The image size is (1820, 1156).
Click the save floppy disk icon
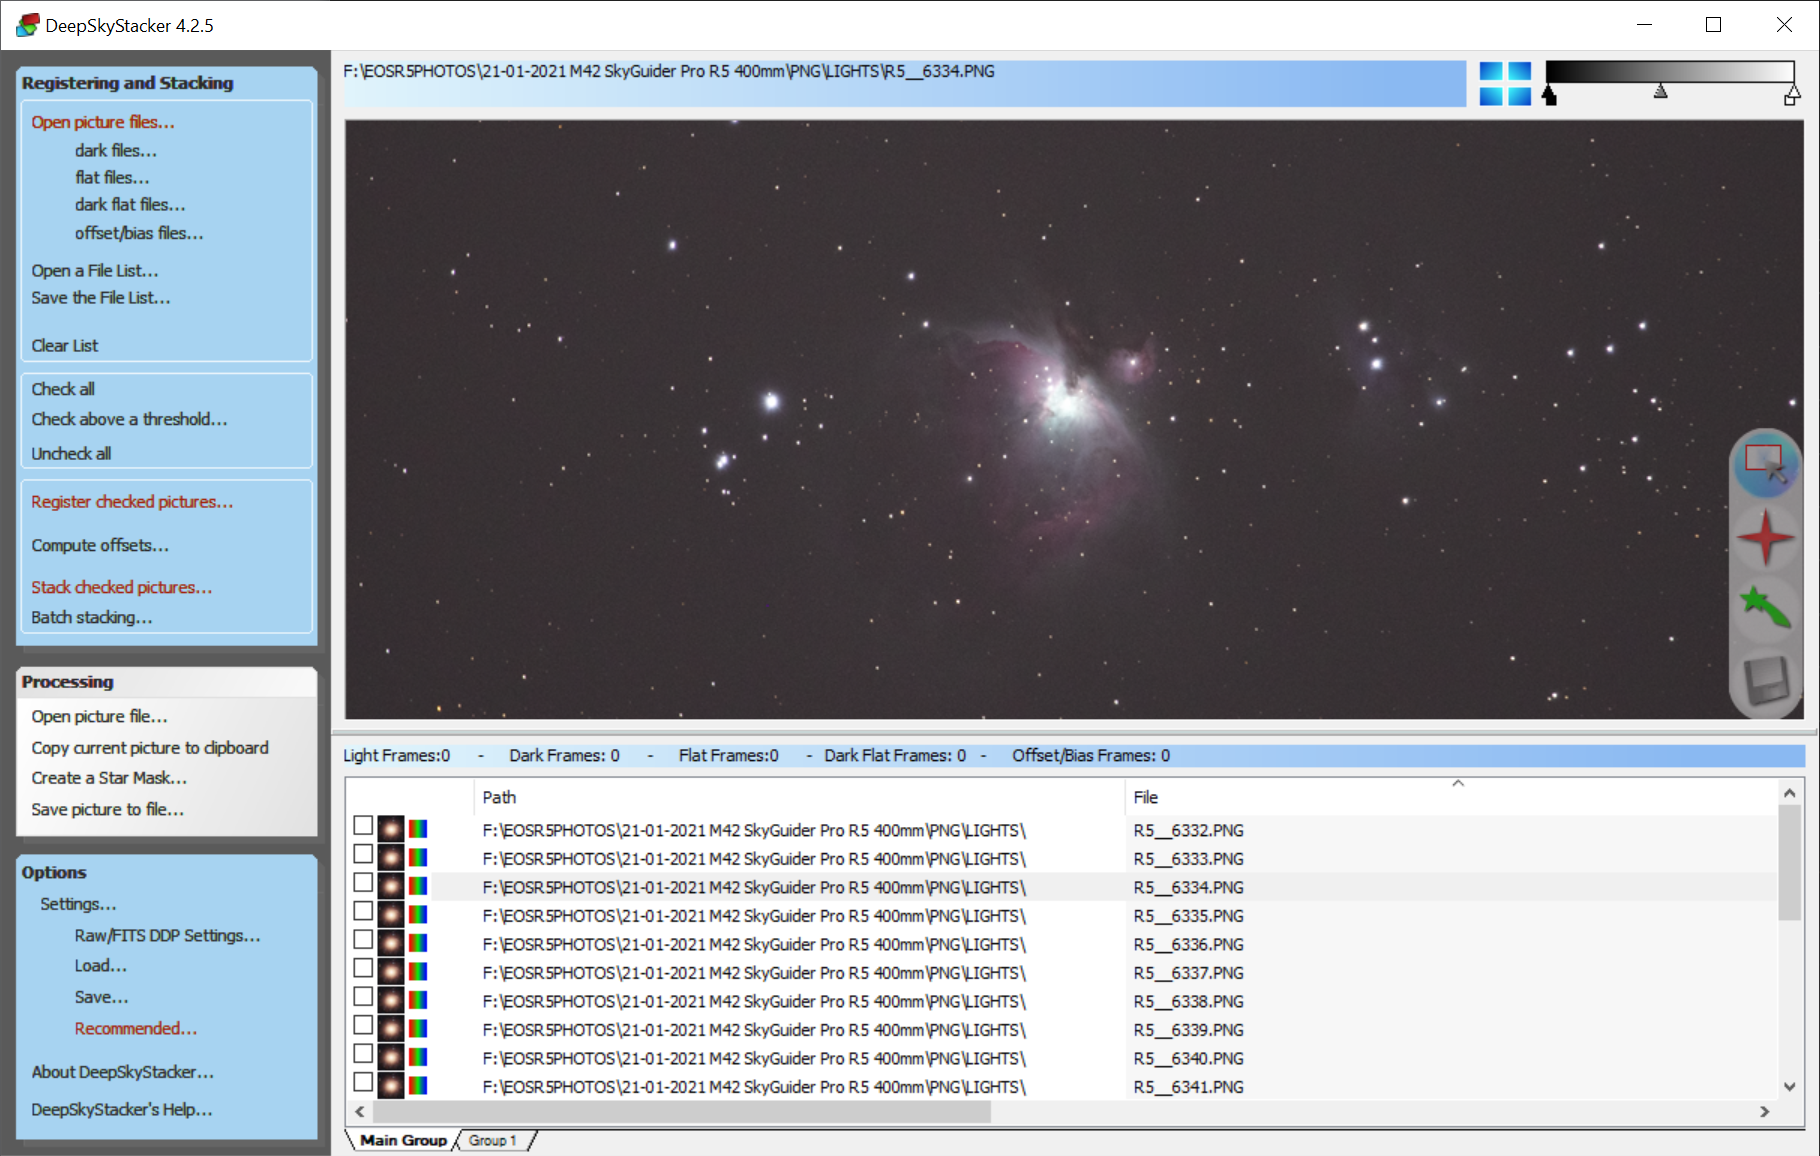click(1766, 681)
